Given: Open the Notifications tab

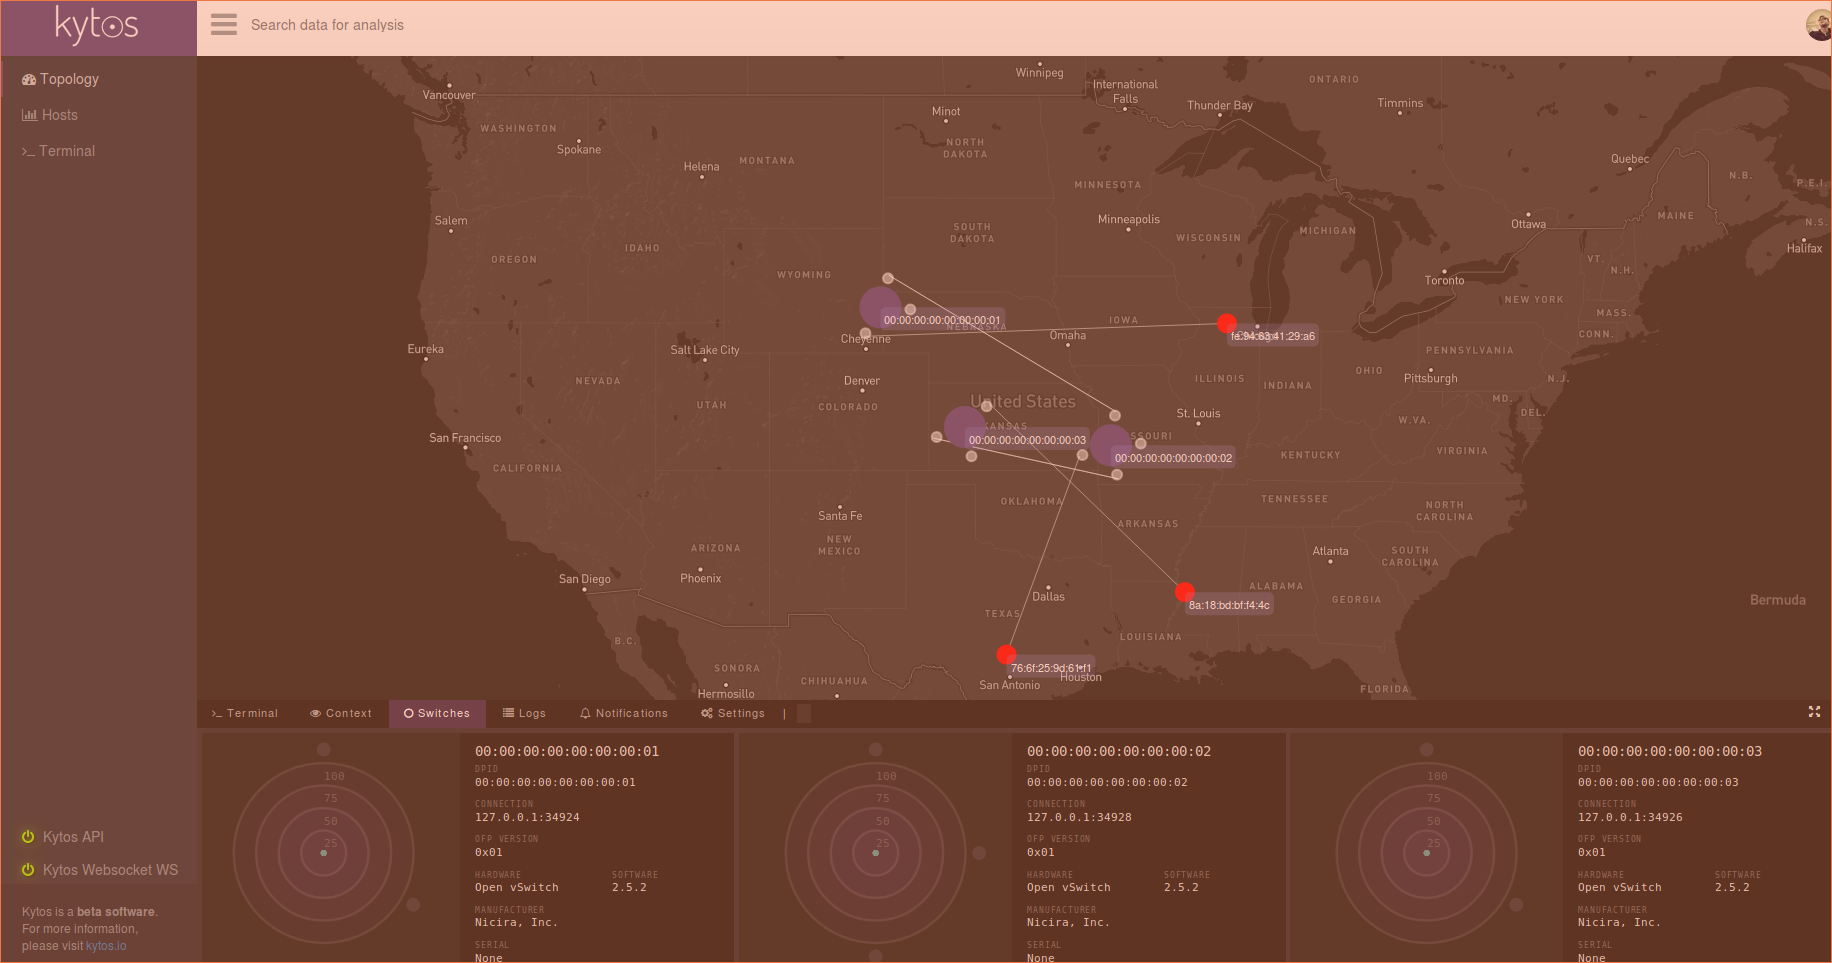Looking at the screenshot, I should (624, 713).
